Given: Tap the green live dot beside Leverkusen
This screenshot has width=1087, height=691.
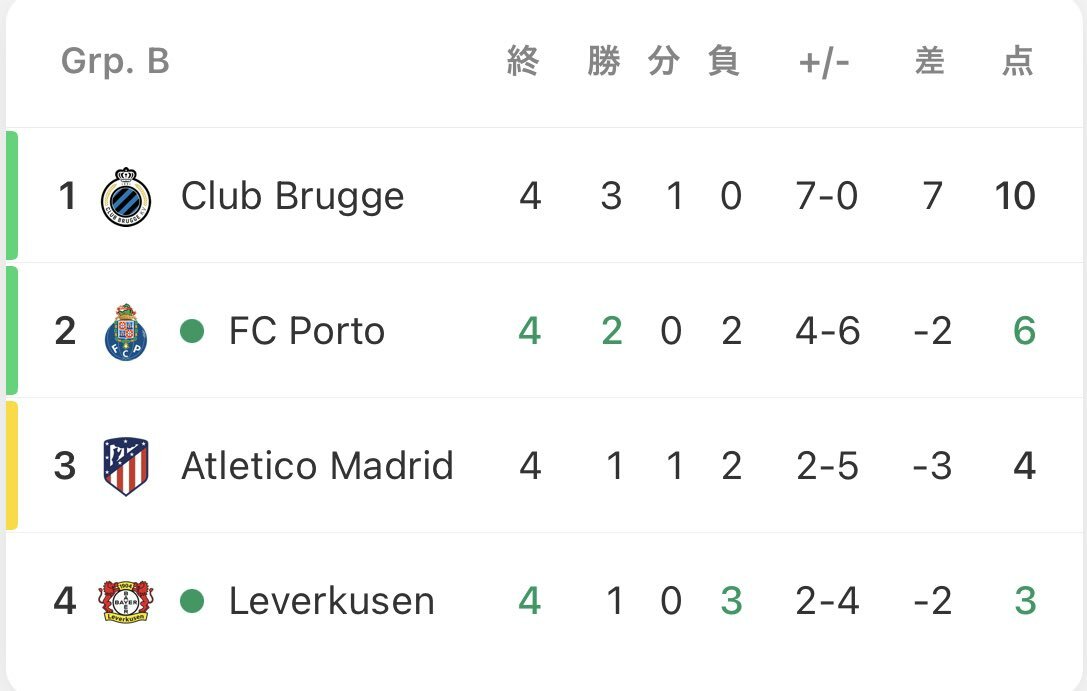Looking at the screenshot, I should coord(192,601).
